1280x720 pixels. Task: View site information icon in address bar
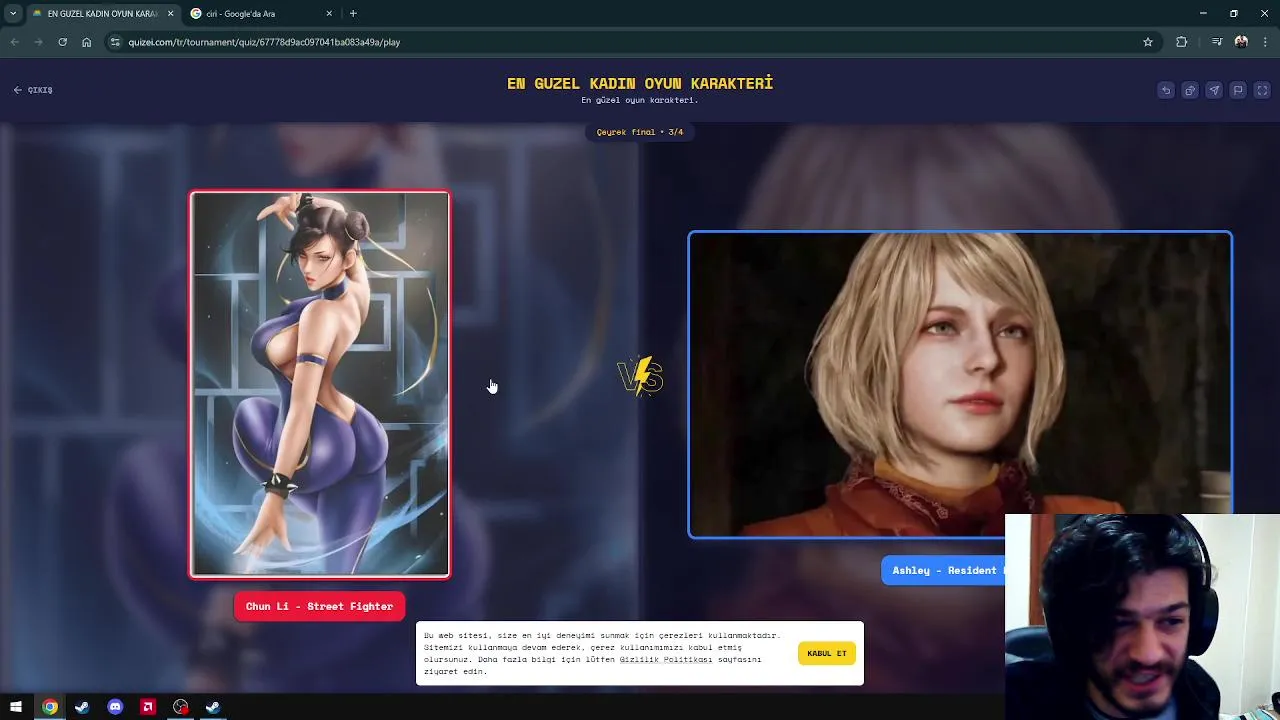tap(115, 42)
